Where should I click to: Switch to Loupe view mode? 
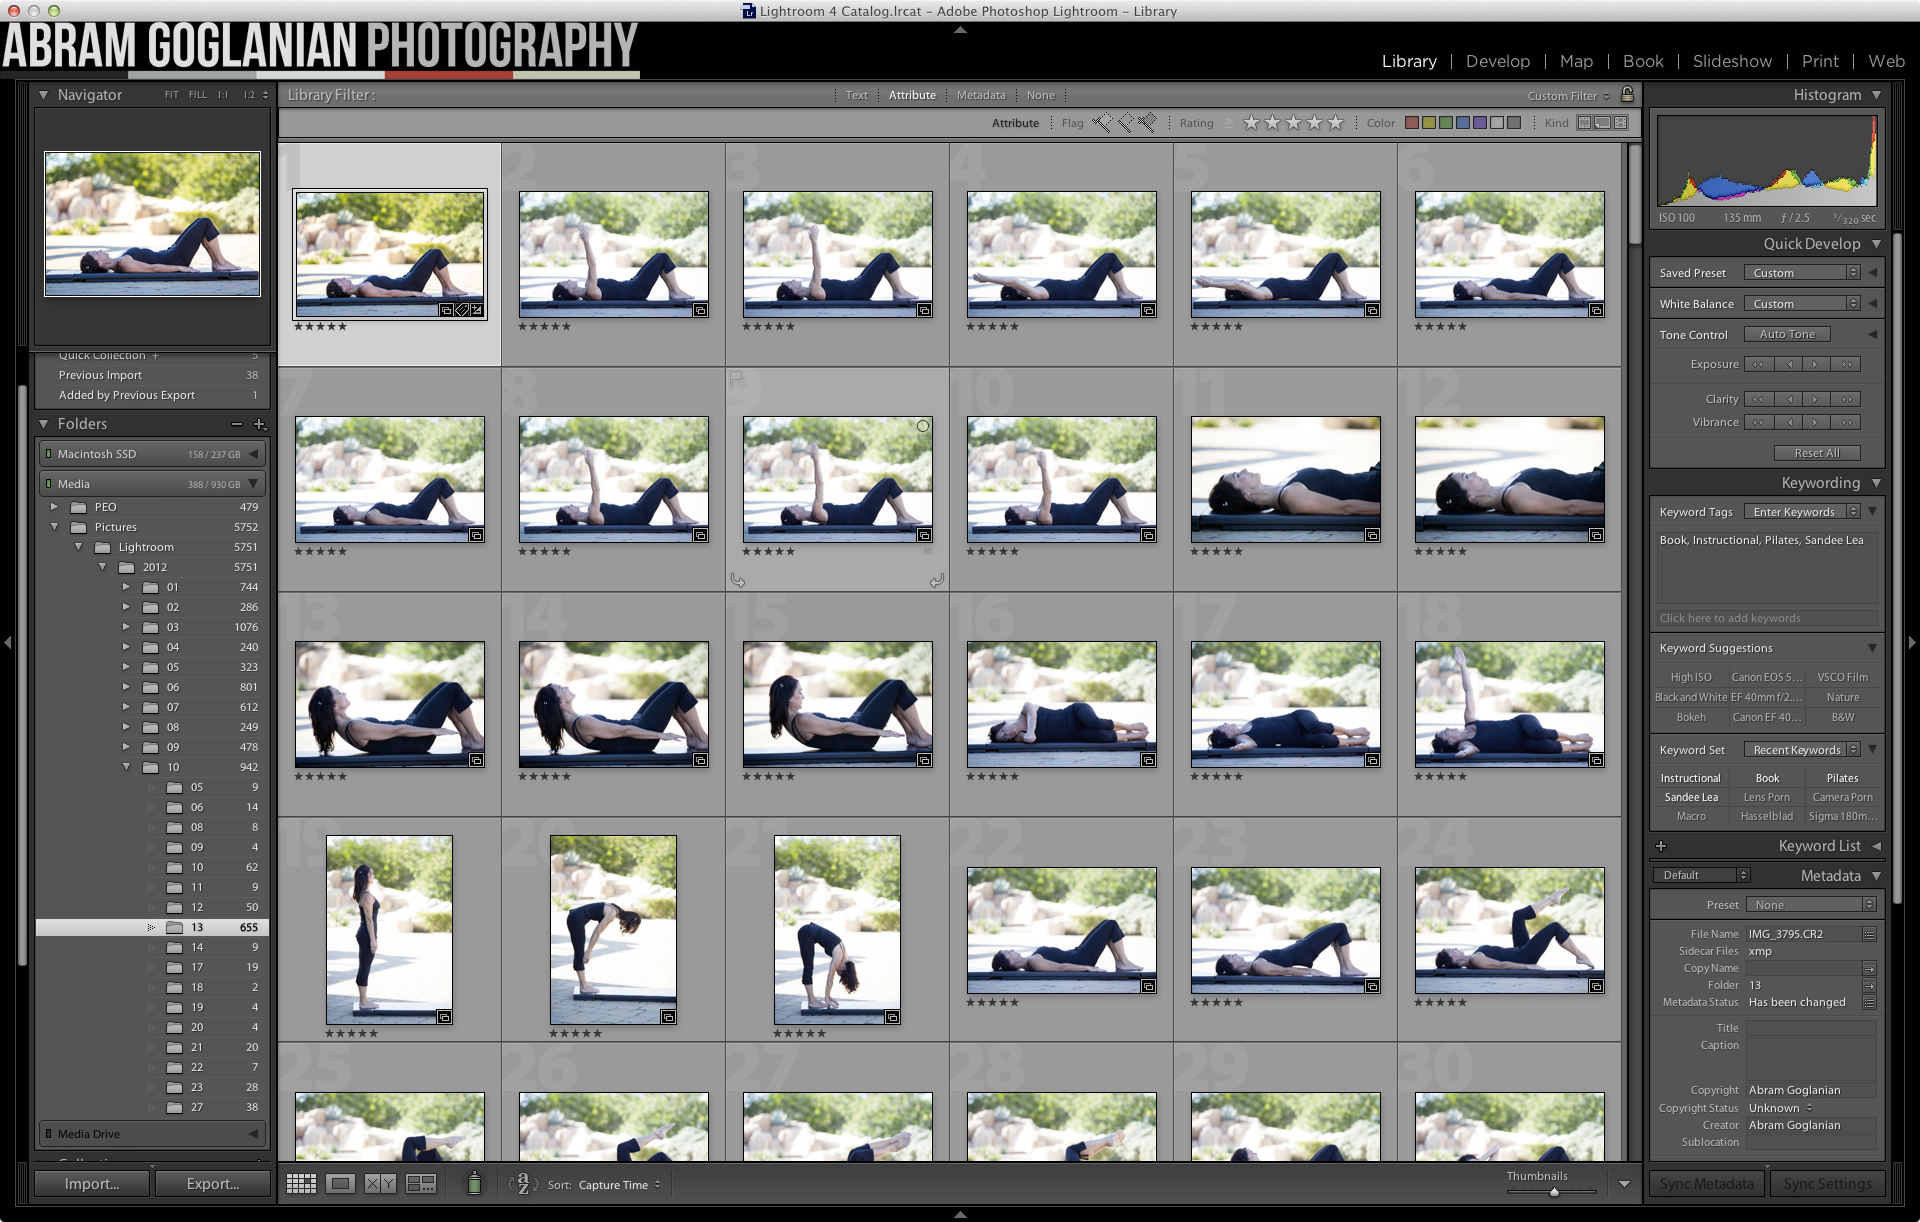[341, 1184]
